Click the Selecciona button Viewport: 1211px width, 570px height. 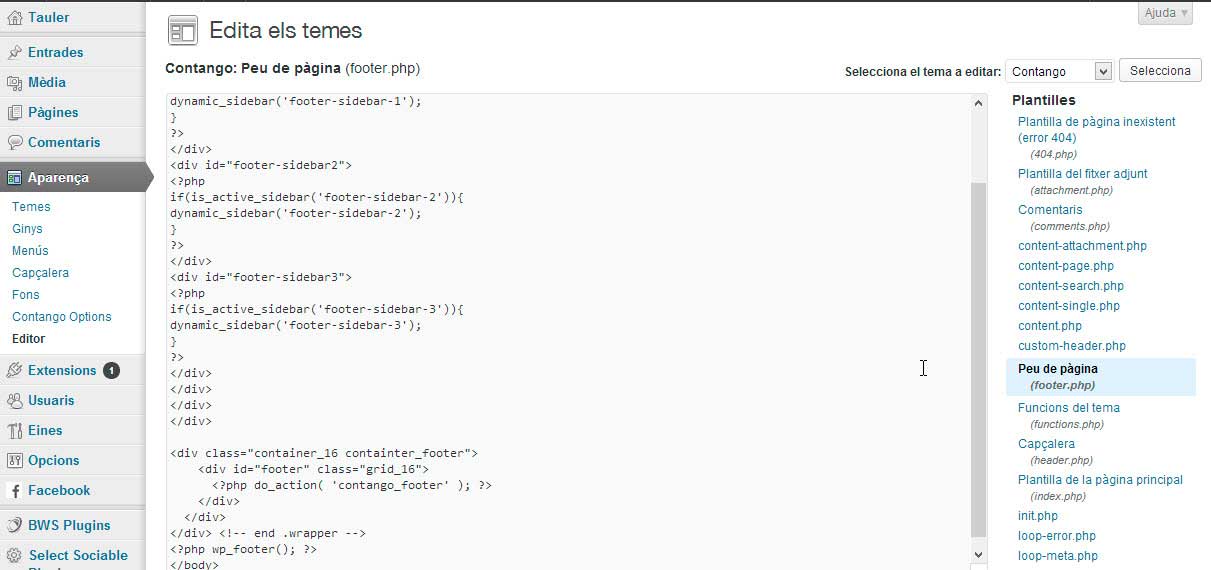pos(1160,71)
